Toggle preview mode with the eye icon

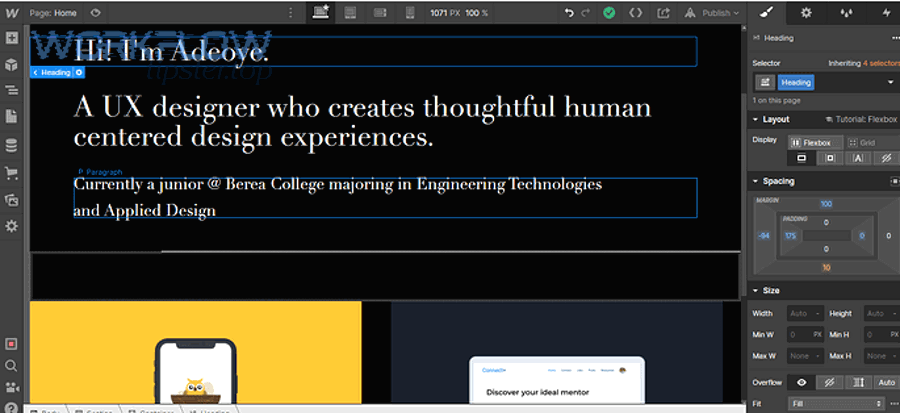96,13
